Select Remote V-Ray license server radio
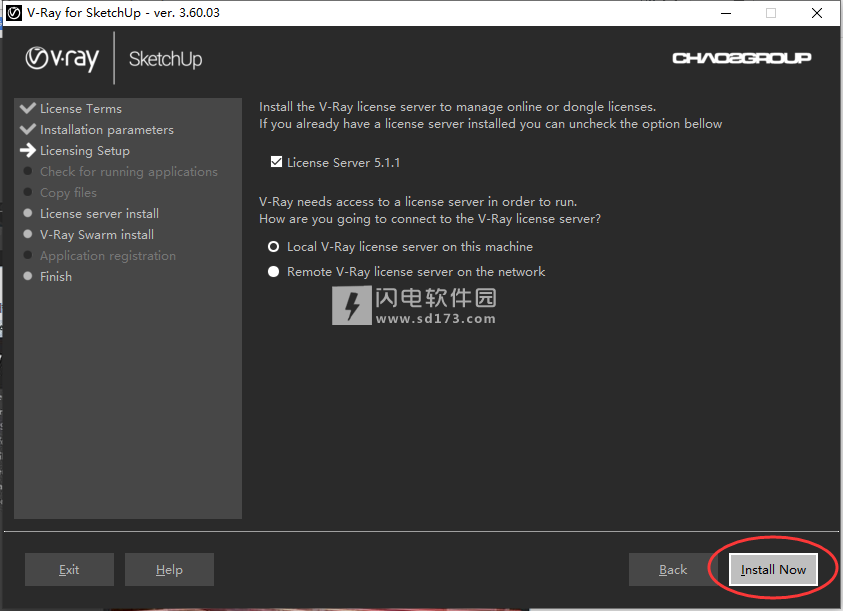This screenshot has width=843, height=611. tap(274, 272)
